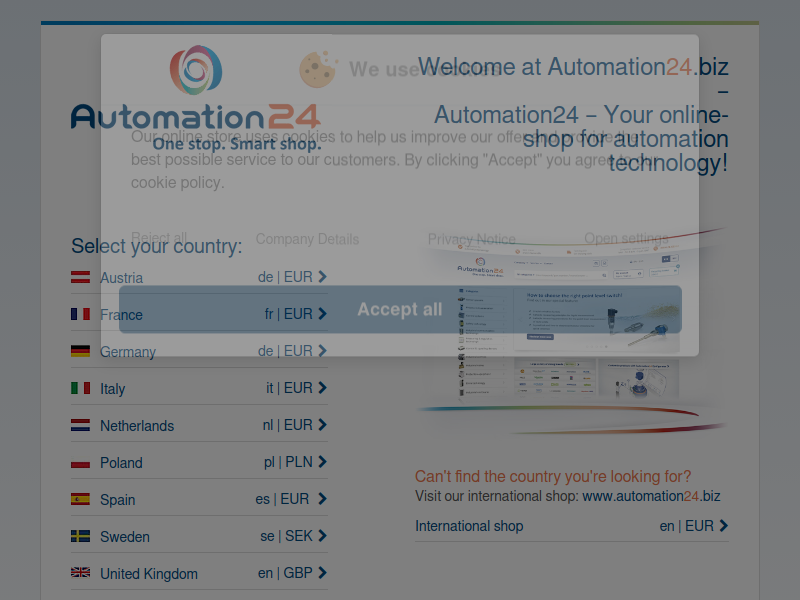Click the "nl | EUR" label
The height and width of the screenshot is (600, 800).
pos(287,424)
